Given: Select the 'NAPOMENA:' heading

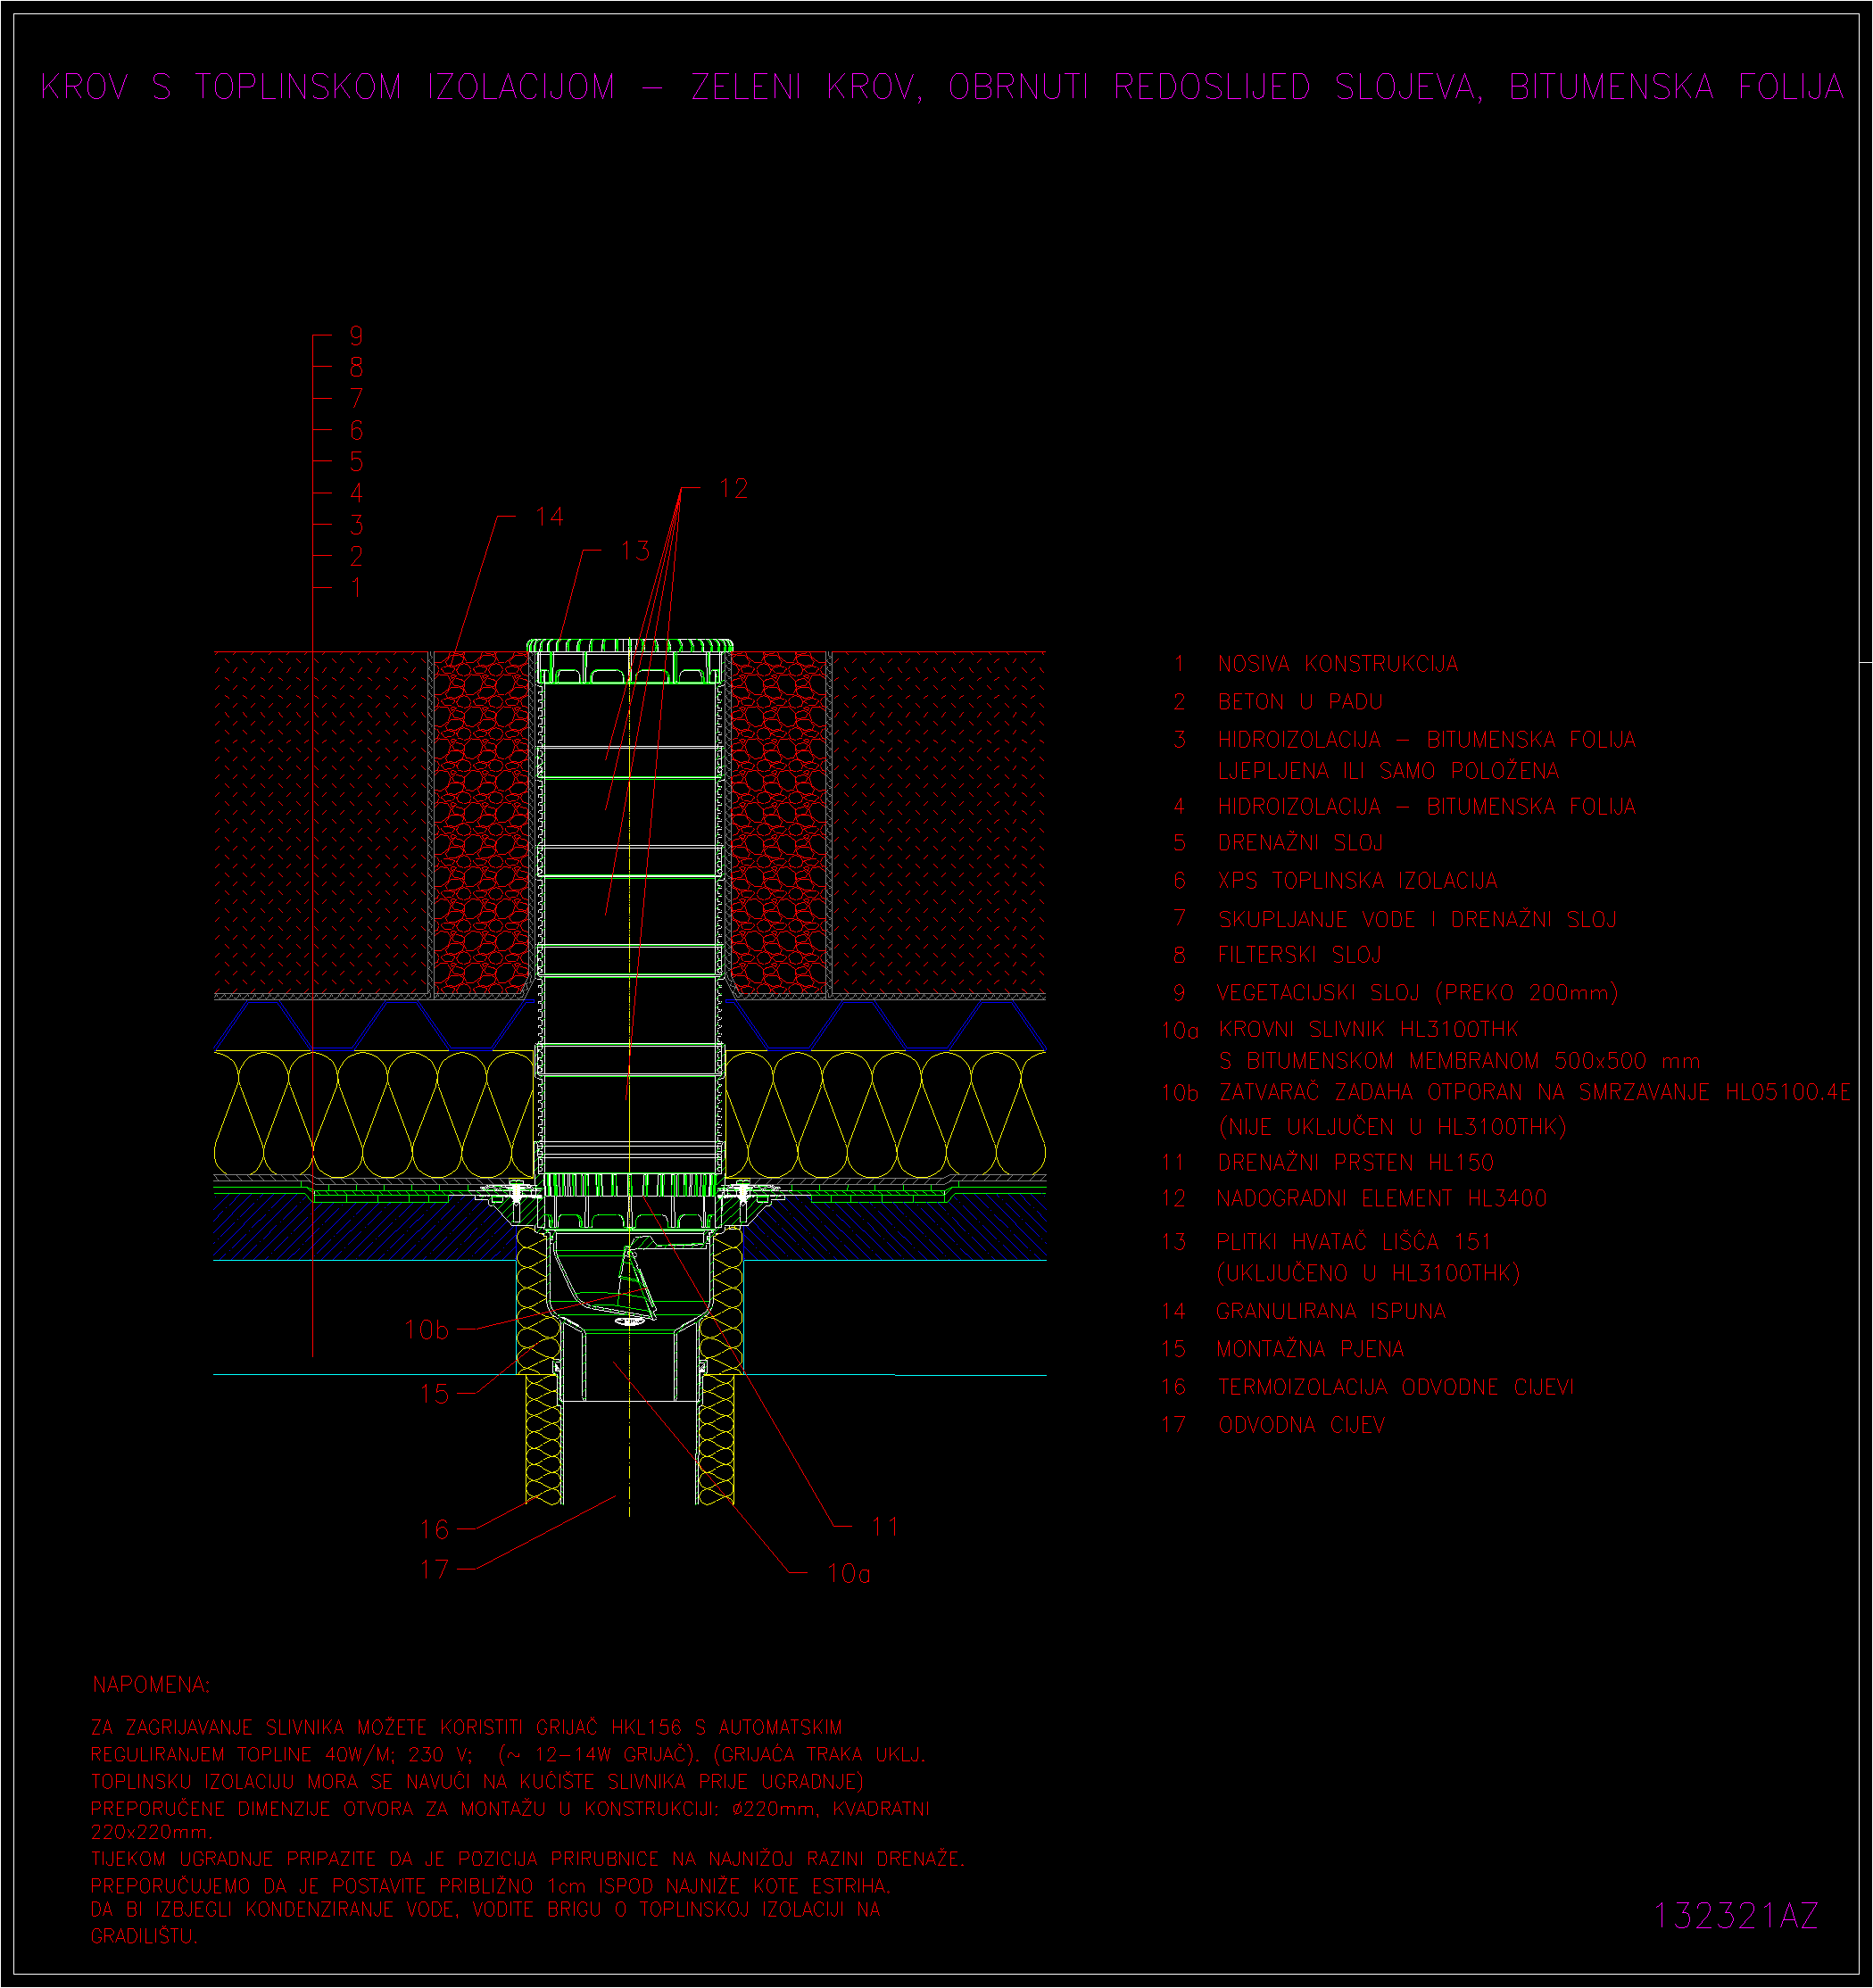Looking at the screenshot, I should pos(151,1685).
